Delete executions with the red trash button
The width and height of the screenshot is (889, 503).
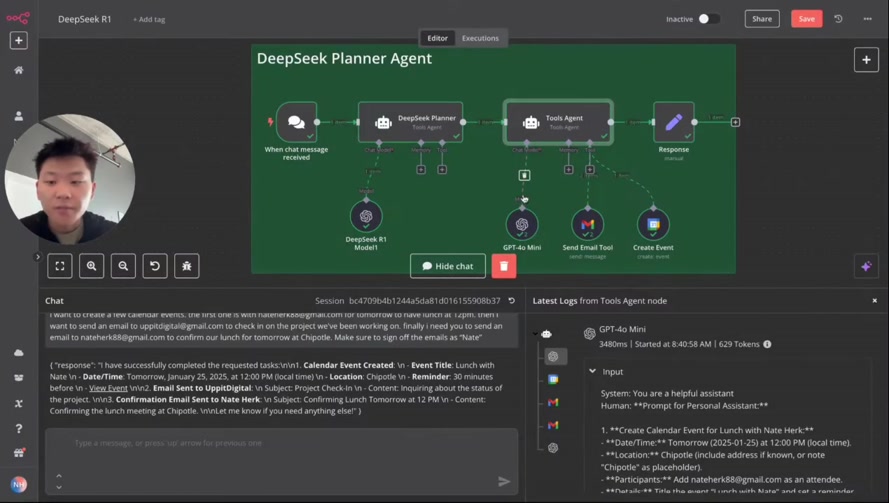tap(503, 266)
